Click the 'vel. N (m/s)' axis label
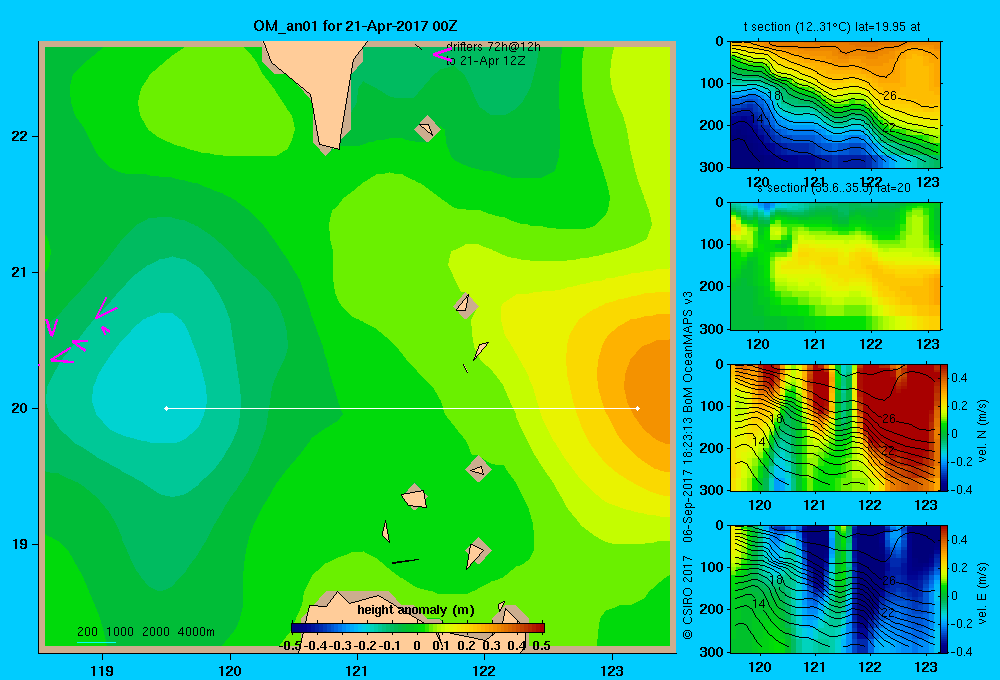The image size is (1000, 680). pyautogui.click(x=982, y=431)
